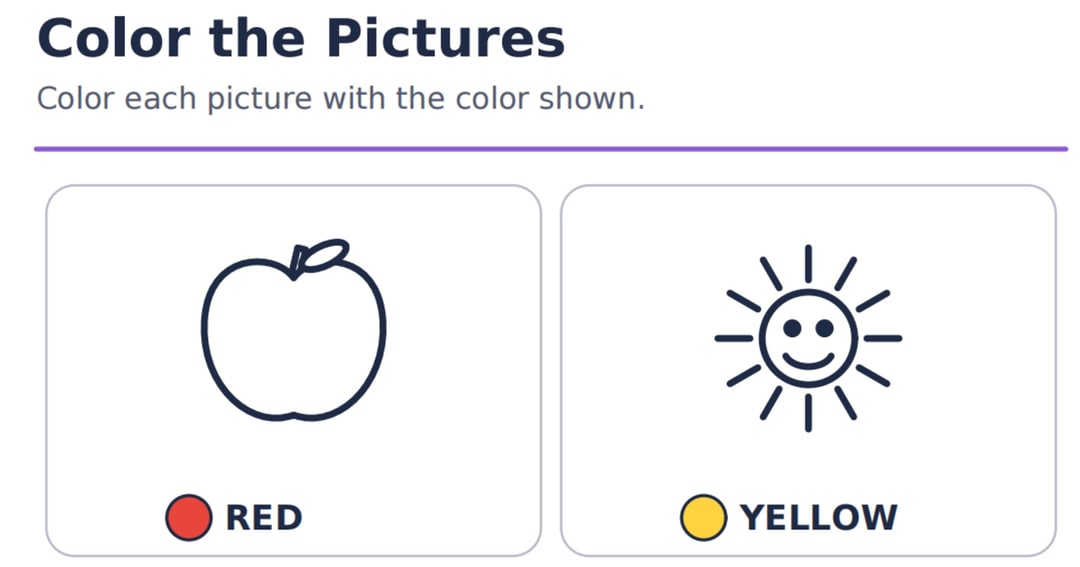Screen dimensions: 1080x567
Task: Click the Color the Pictures heading
Action: point(301,38)
